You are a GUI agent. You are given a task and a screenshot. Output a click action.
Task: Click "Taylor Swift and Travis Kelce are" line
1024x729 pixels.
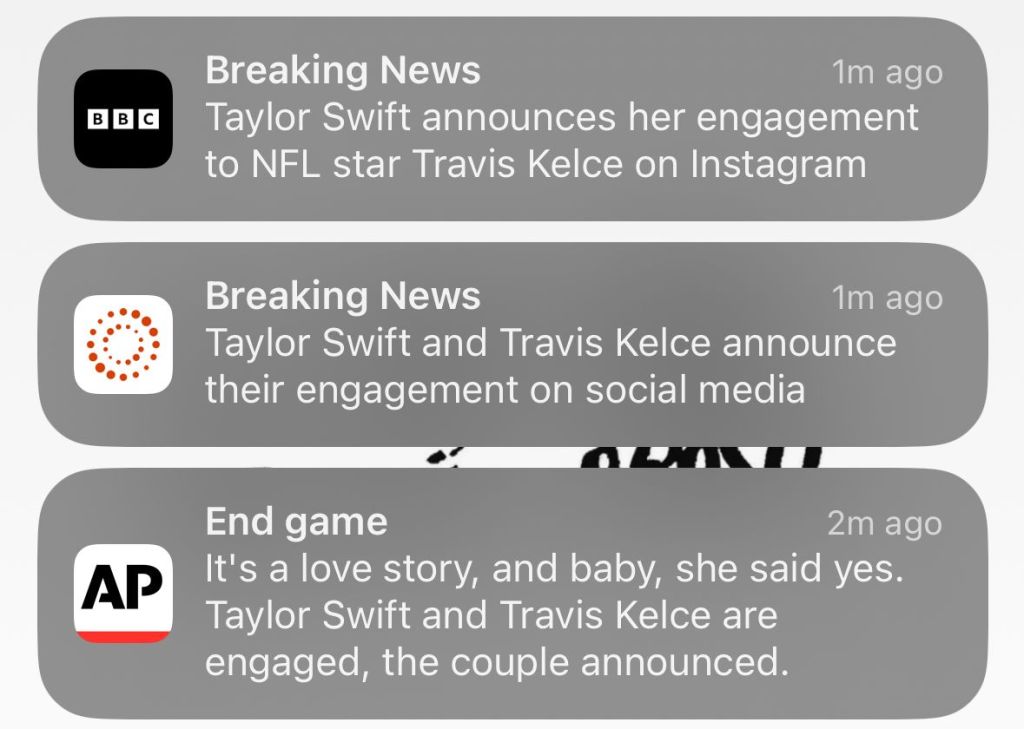tap(491, 616)
